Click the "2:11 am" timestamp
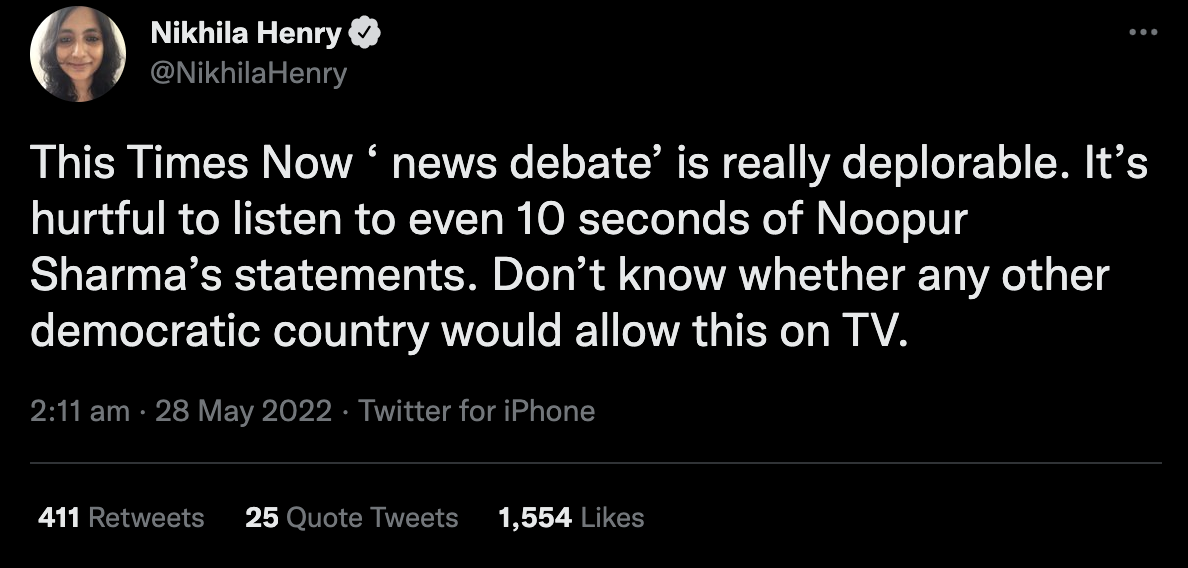This screenshot has width=1188, height=568. tap(80, 411)
